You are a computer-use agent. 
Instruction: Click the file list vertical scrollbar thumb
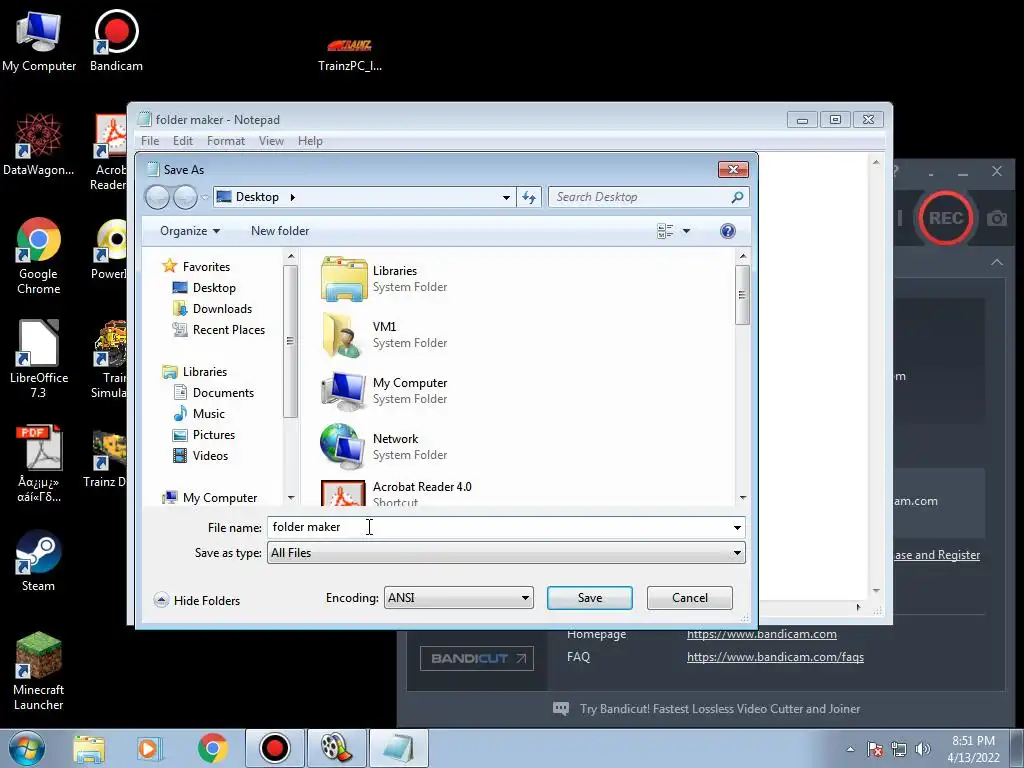click(742, 295)
